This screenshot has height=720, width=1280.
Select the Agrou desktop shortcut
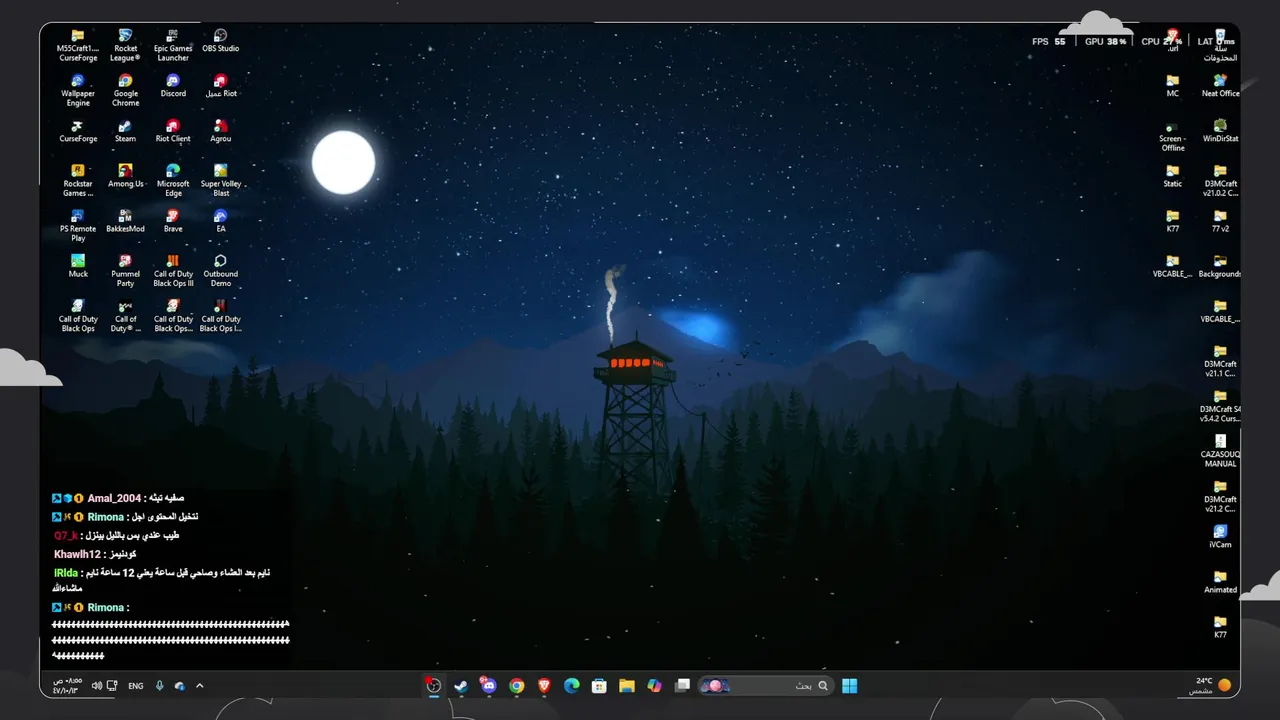pos(221,131)
